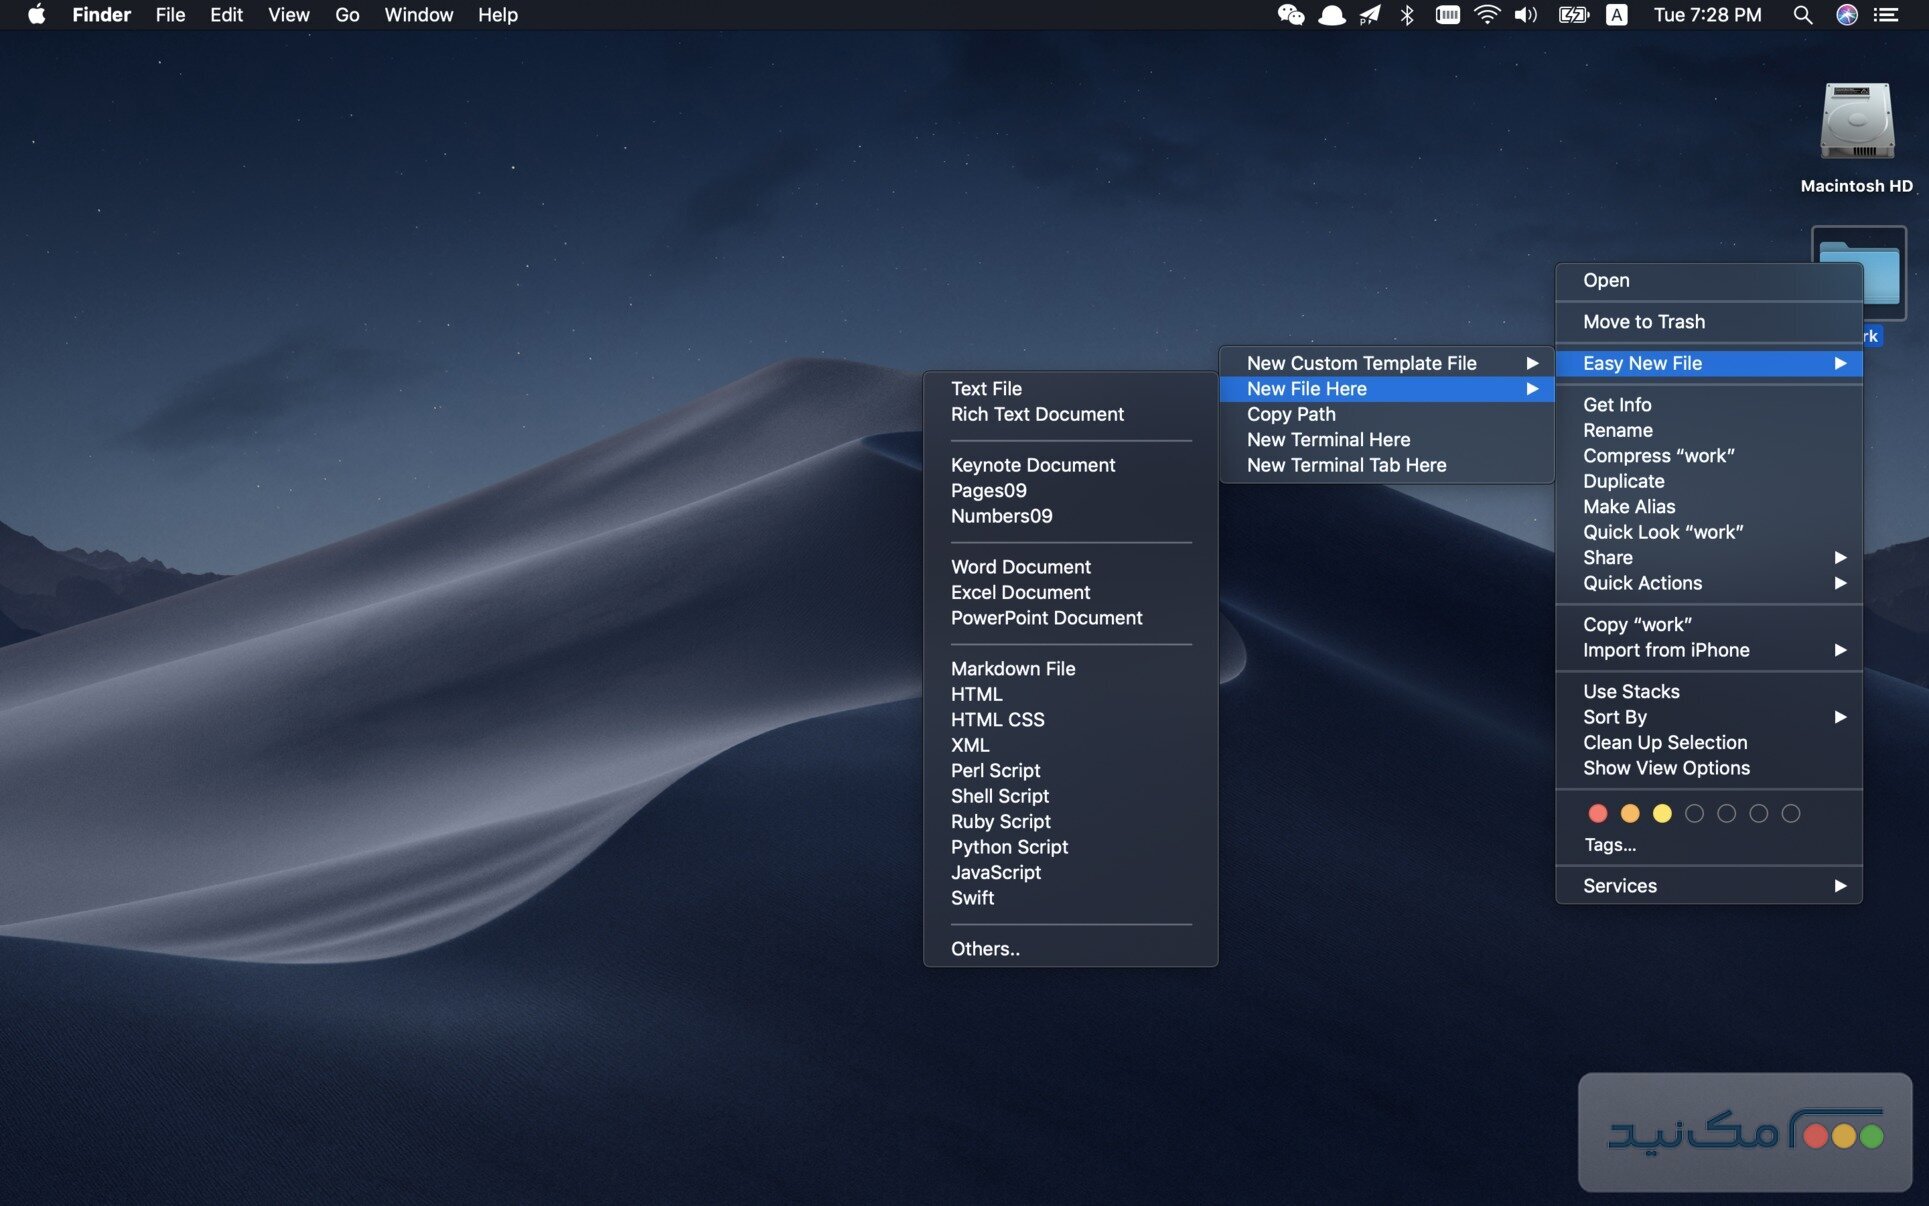
Task: Click the battery charging status icon
Action: [1573, 15]
